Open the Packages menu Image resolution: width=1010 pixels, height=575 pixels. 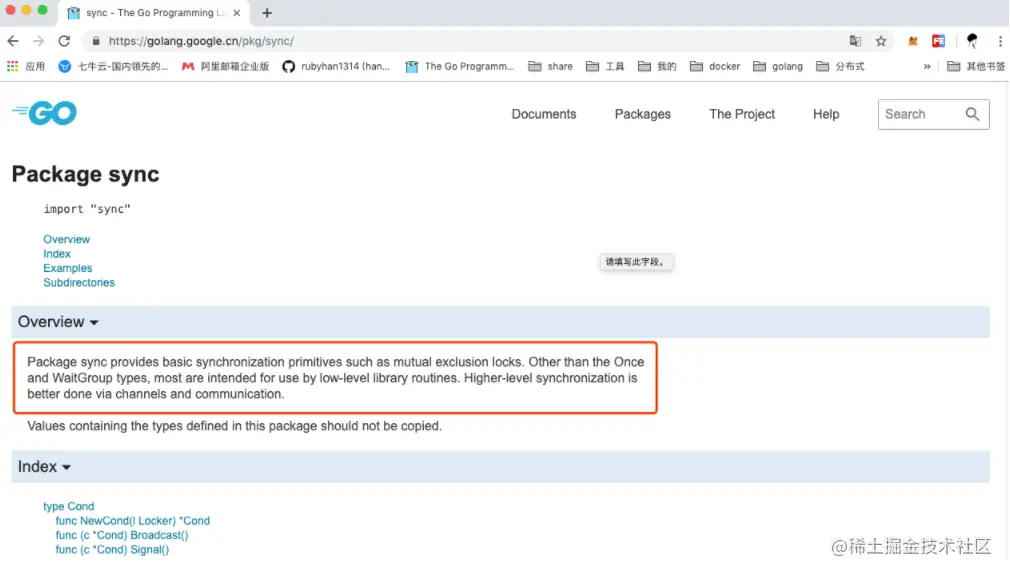642,114
